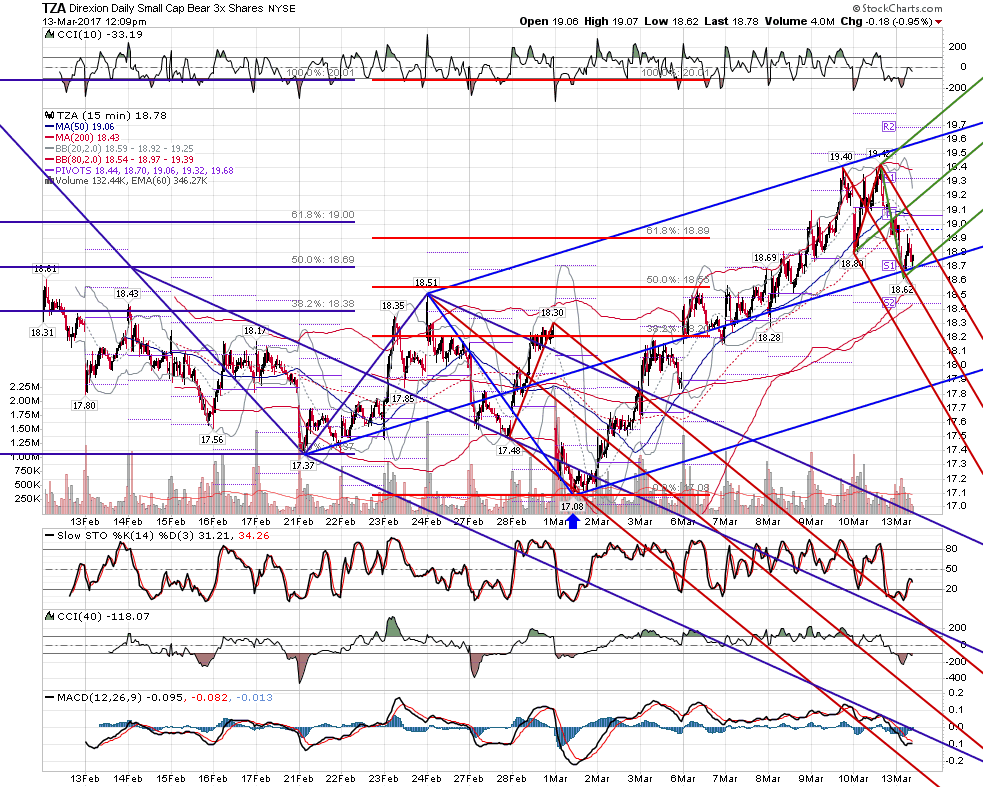Click the MA(50) 19.06 legend entry

coord(80,127)
